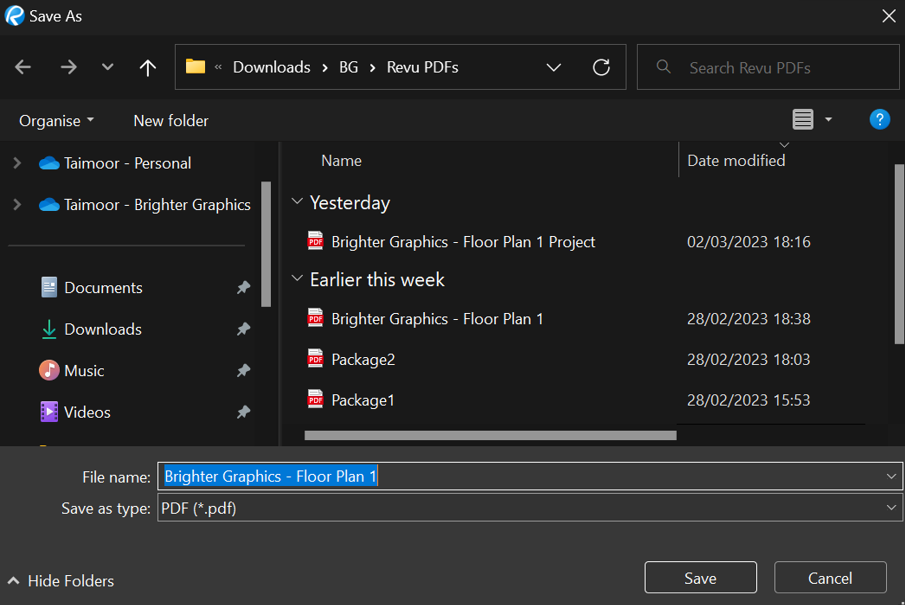
Task: Collapse the Earlier this week group
Action: (297, 279)
